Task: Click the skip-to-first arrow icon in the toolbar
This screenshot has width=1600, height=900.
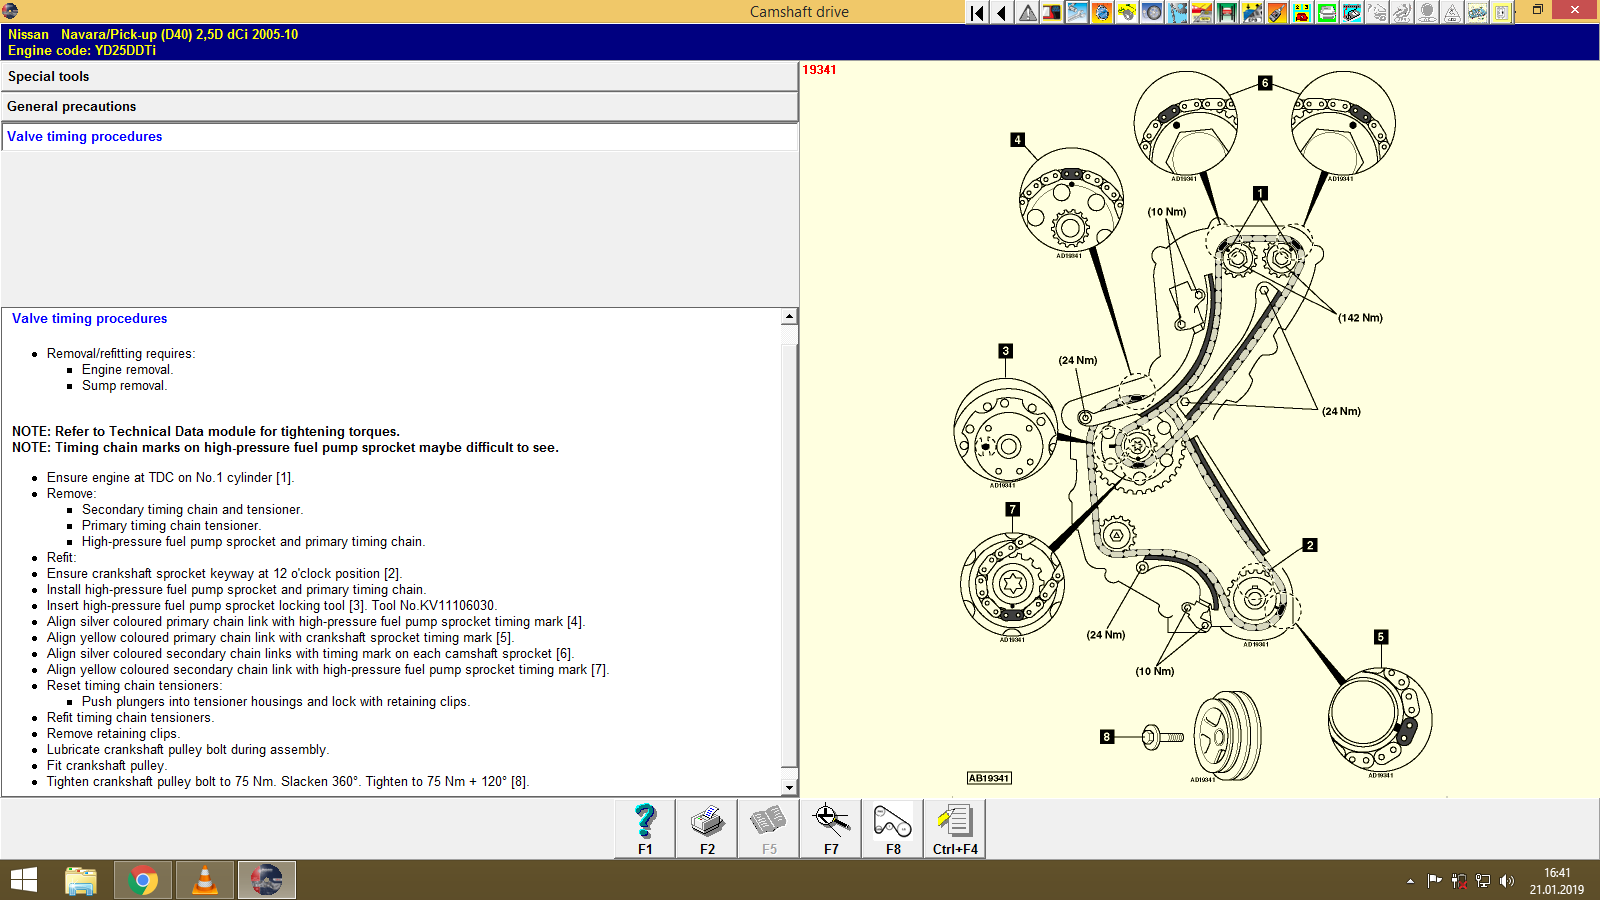Action: (x=976, y=13)
